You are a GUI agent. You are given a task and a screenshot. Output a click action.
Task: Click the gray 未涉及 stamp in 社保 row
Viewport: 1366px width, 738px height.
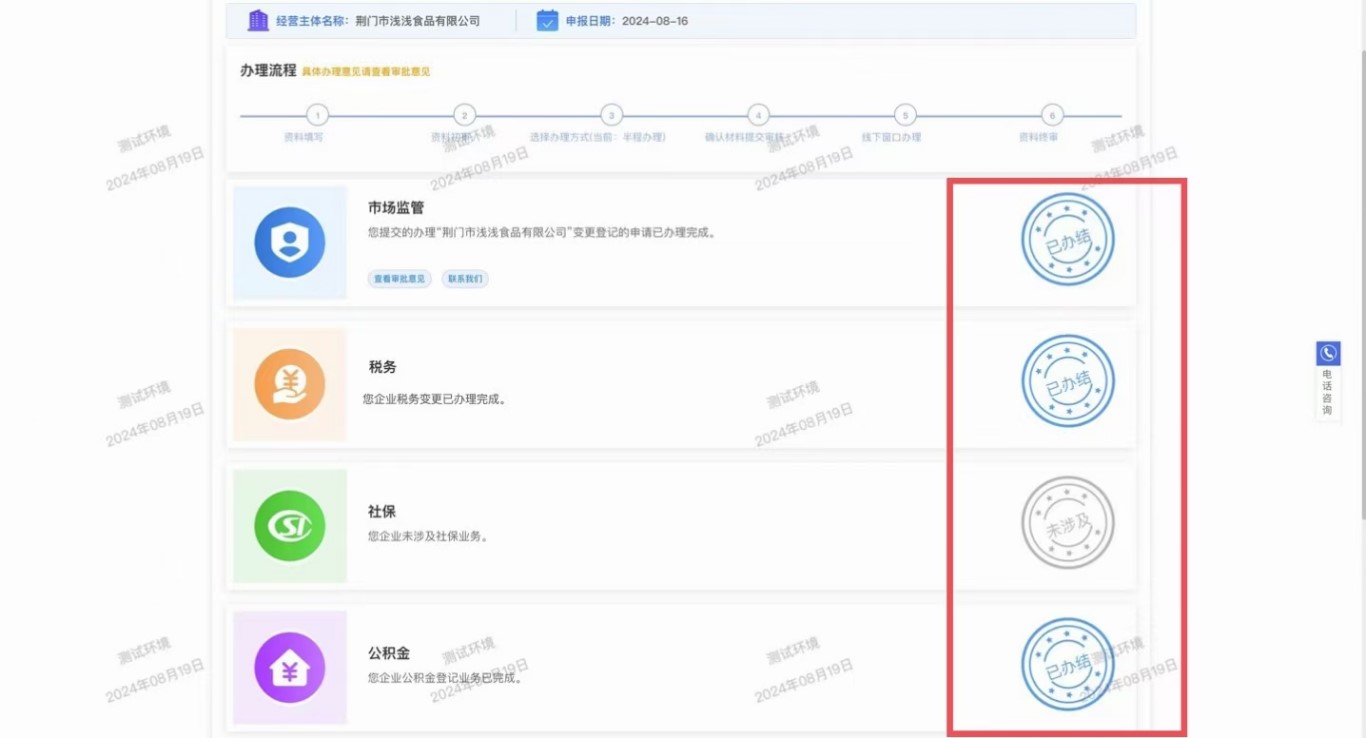point(1067,523)
